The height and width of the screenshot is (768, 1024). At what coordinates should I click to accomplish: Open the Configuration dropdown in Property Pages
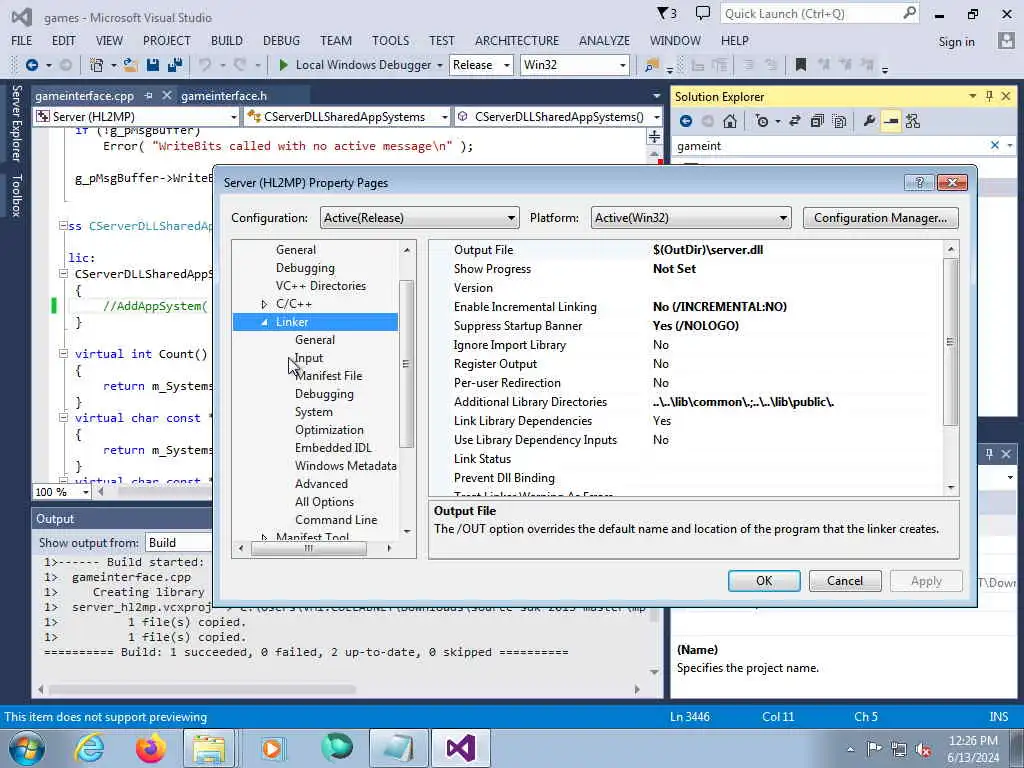pyautogui.click(x=419, y=217)
